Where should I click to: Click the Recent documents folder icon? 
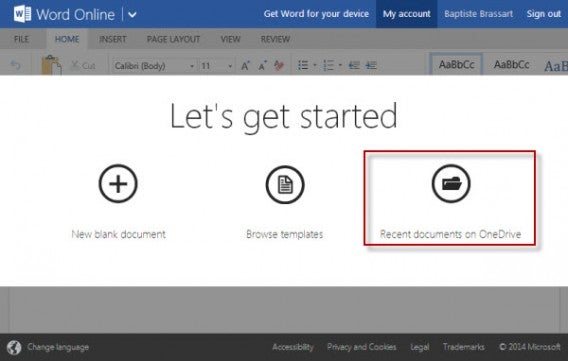point(451,184)
